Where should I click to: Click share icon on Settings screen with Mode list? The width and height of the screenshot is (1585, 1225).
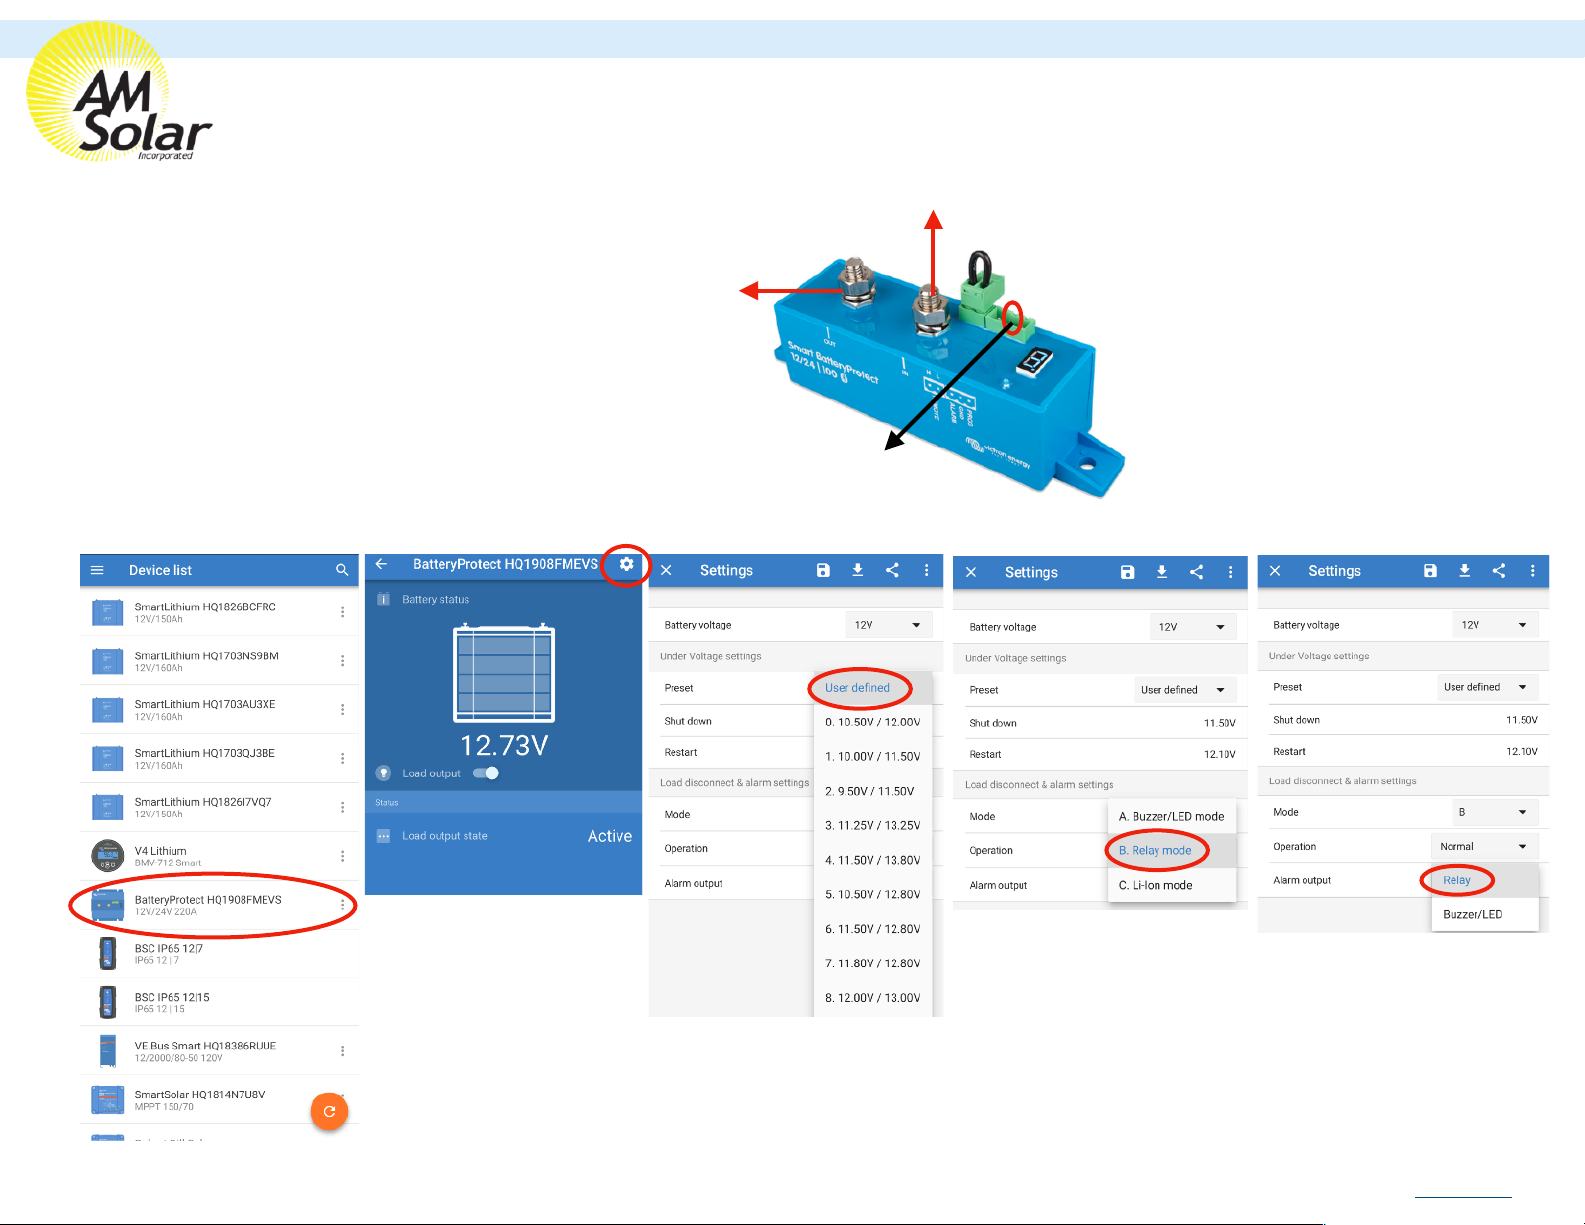[1196, 572]
